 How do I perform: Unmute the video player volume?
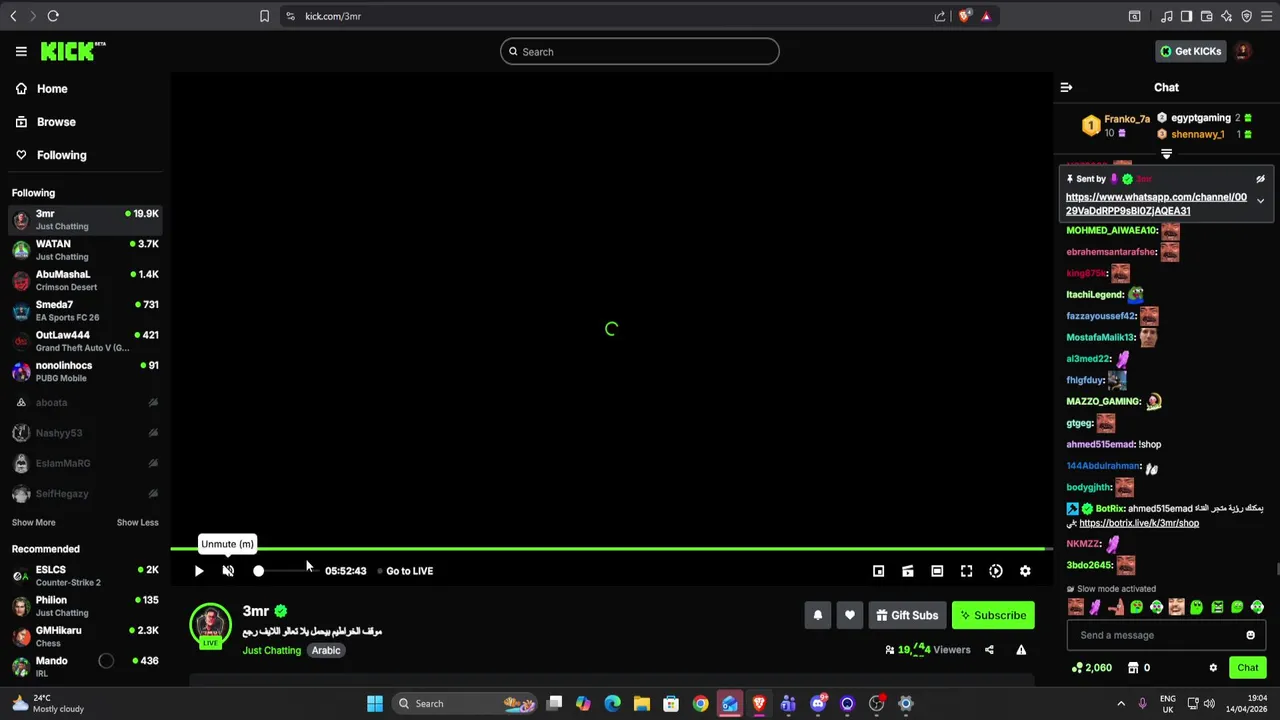228,571
